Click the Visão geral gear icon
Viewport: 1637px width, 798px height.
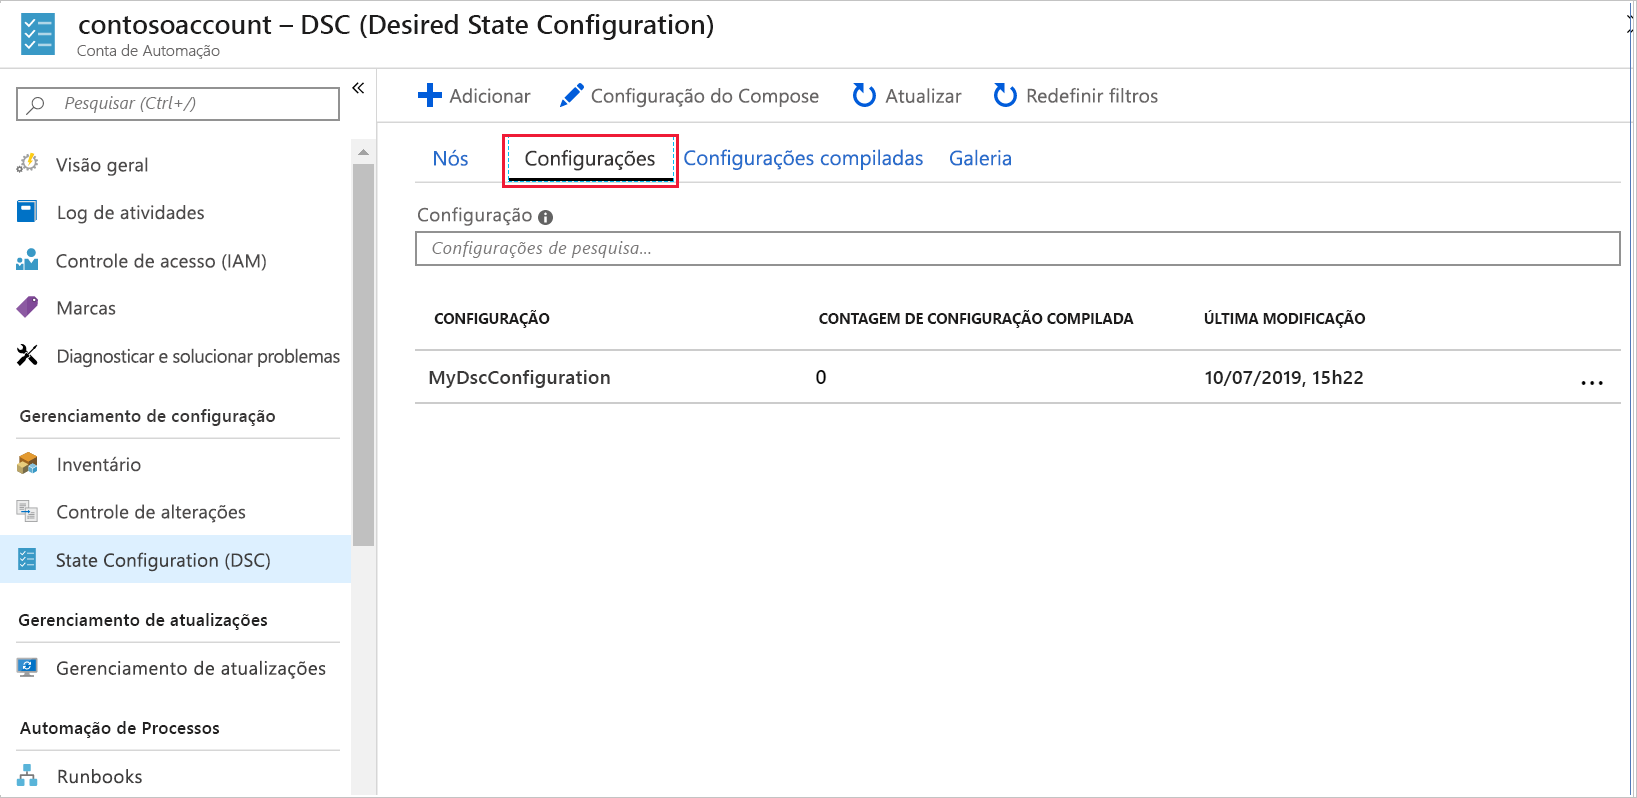click(x=28, y=163)
